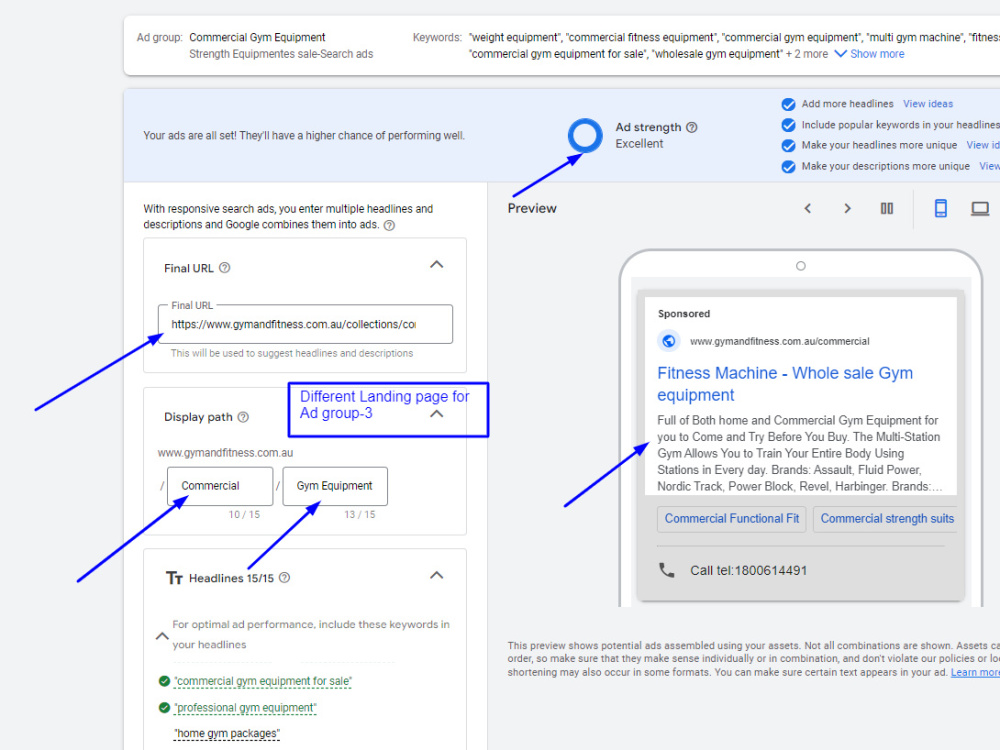
Task: Collapse the Final URL section
Action: pyautogui.click(x=436, y=265)
